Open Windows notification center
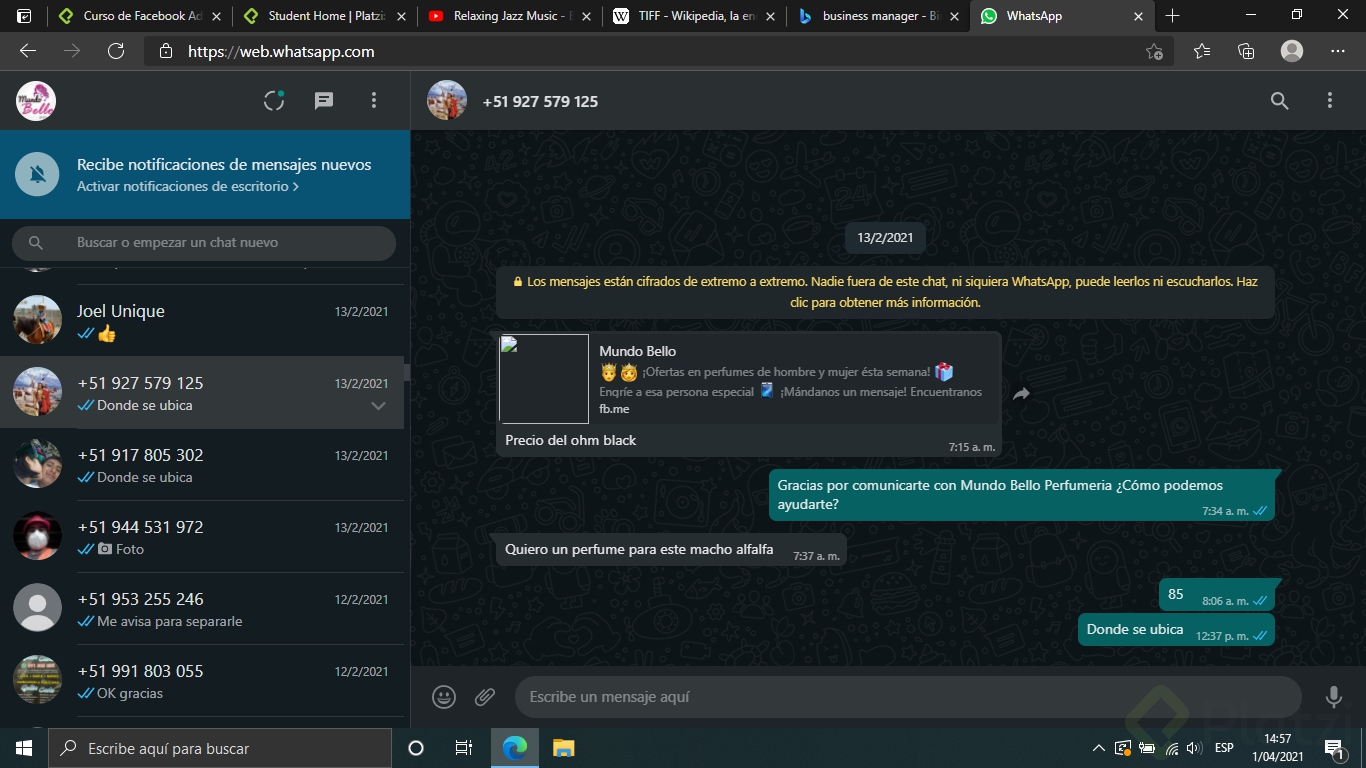Image resolution: width=1366 pixels, height=768 pixels. click(x=1334, y=748)
